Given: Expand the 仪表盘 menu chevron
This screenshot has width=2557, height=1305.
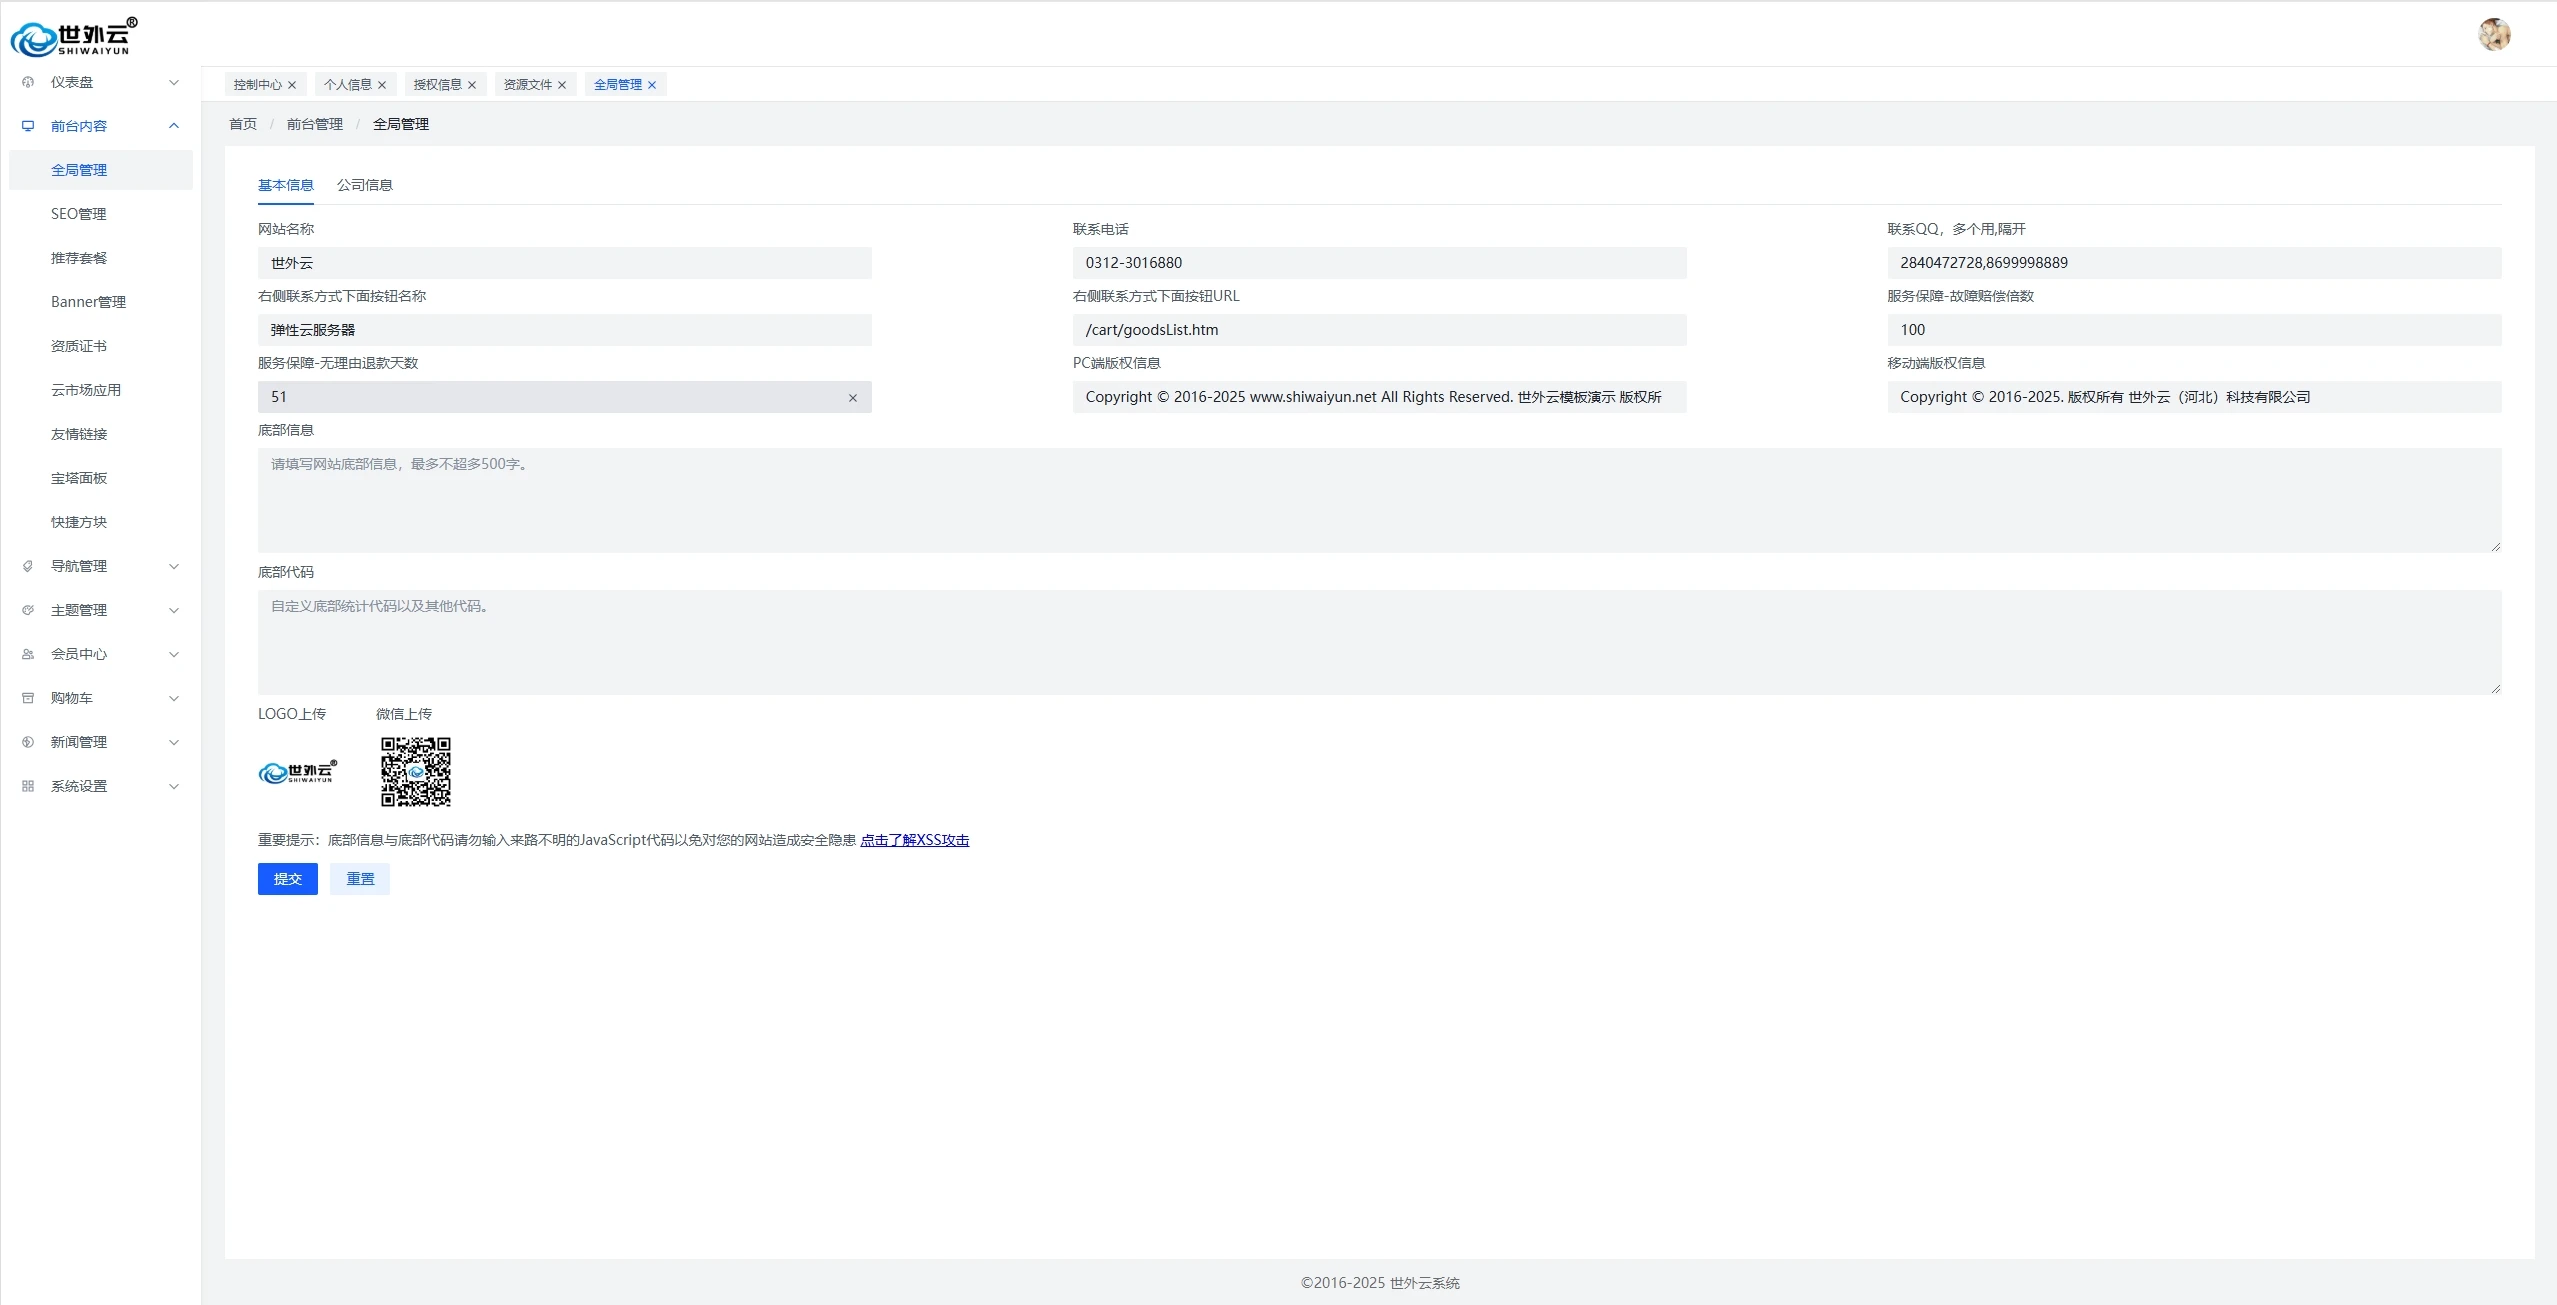Looking at the screenshot, I should tap(174, 82).
